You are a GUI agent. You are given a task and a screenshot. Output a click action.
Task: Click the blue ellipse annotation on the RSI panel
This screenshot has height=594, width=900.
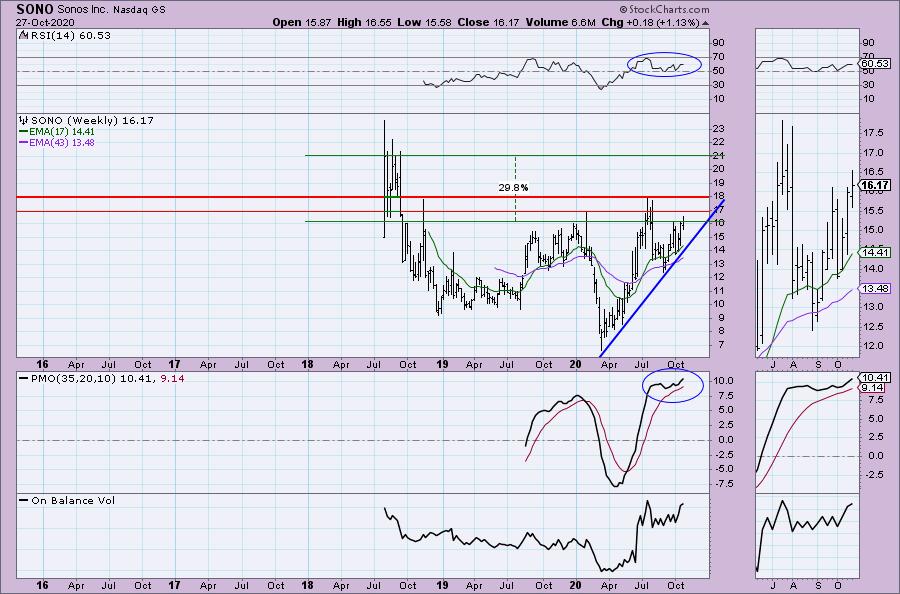pyautogui.click(x=664, y=64)
